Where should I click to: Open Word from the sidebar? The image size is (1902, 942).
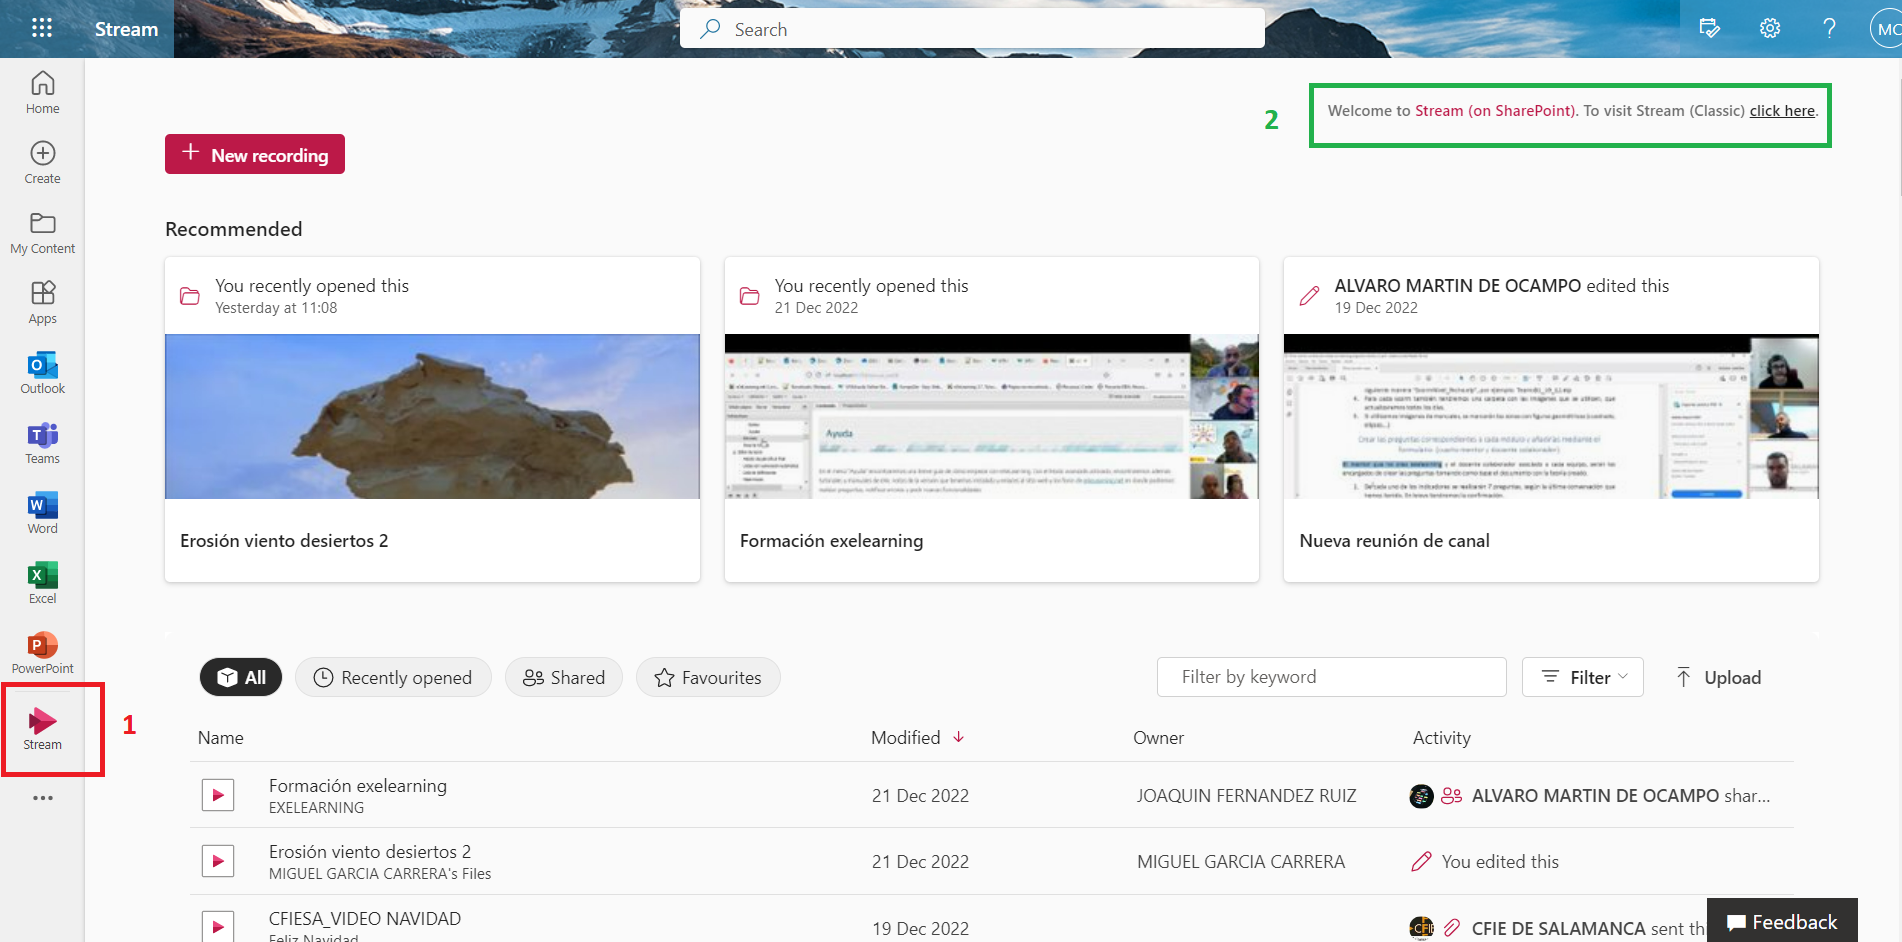(42, 513)
